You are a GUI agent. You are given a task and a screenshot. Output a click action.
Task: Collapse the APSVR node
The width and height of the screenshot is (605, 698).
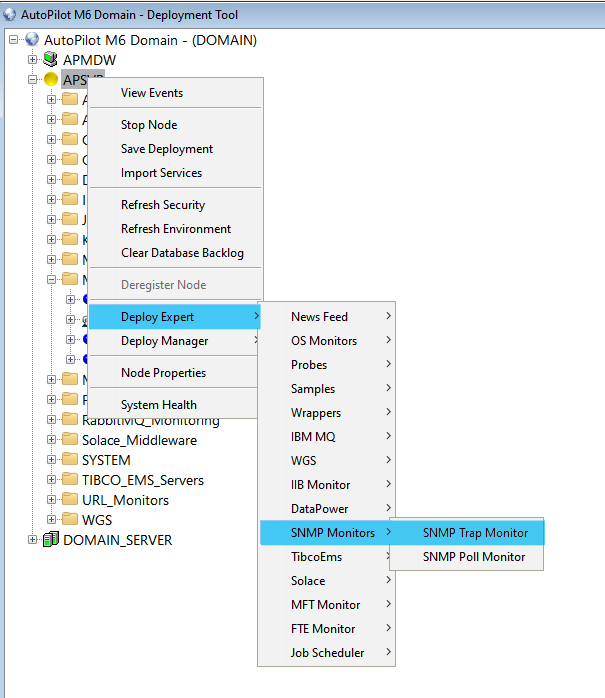click(x=32, y=79)
